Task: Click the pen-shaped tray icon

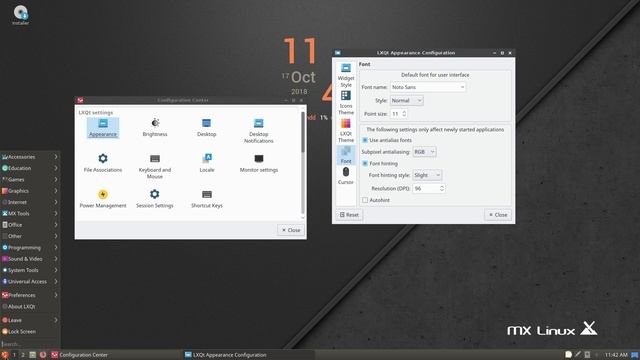Action: 578,355
